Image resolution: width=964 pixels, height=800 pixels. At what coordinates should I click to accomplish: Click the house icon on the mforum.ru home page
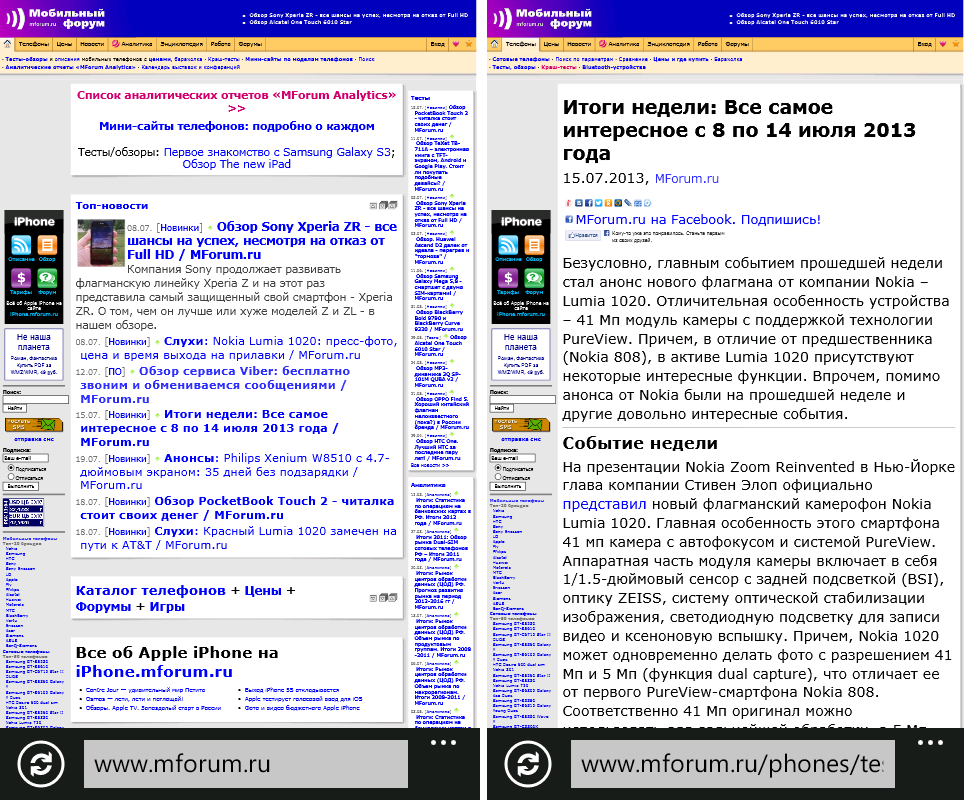7,44
